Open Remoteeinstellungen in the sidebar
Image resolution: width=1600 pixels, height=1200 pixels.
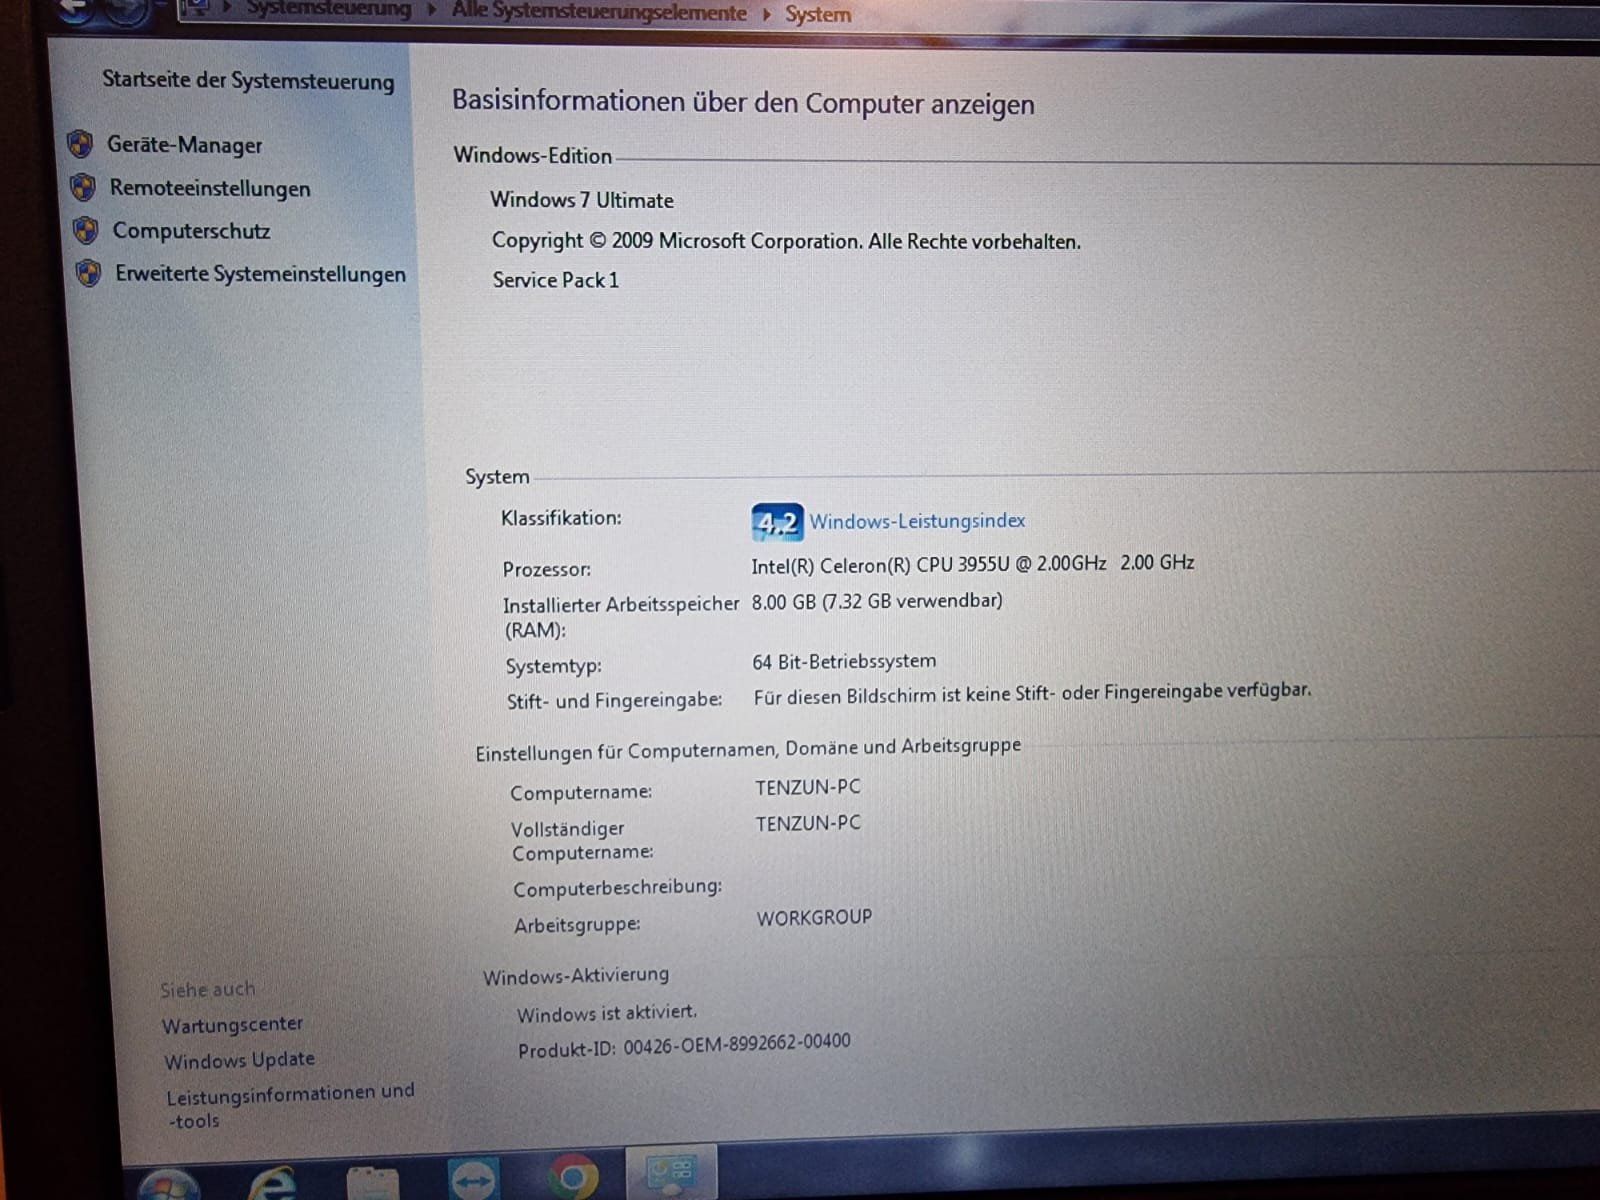click(210, 188)
